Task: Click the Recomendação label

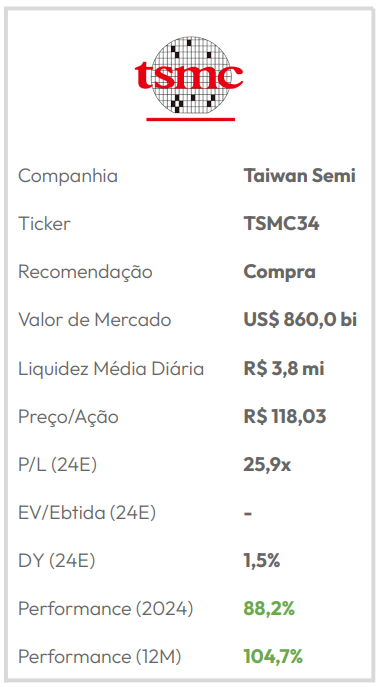Action: [x=85, y=273]
